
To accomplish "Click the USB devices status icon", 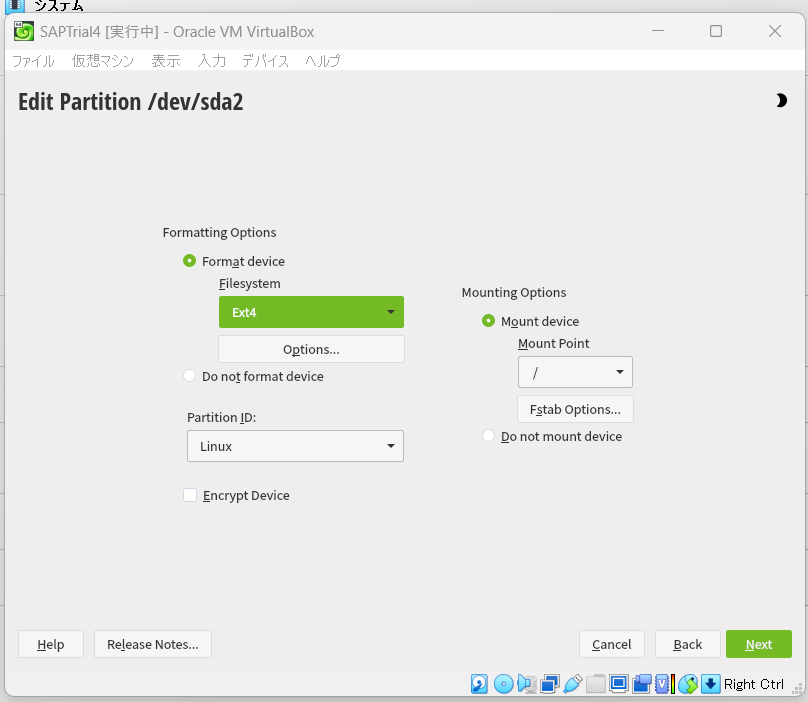I will [573, 684].
